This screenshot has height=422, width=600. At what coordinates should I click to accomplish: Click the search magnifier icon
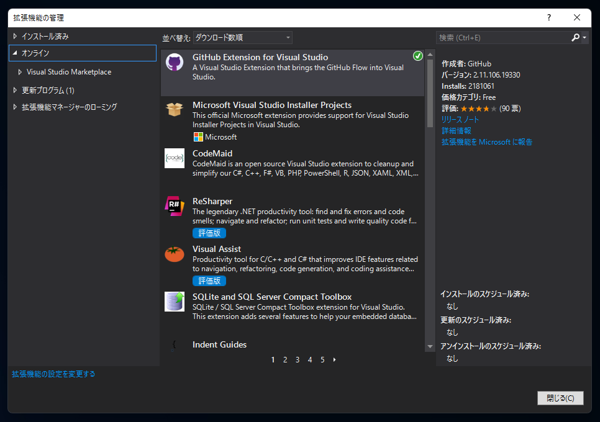tap(576, 37)
